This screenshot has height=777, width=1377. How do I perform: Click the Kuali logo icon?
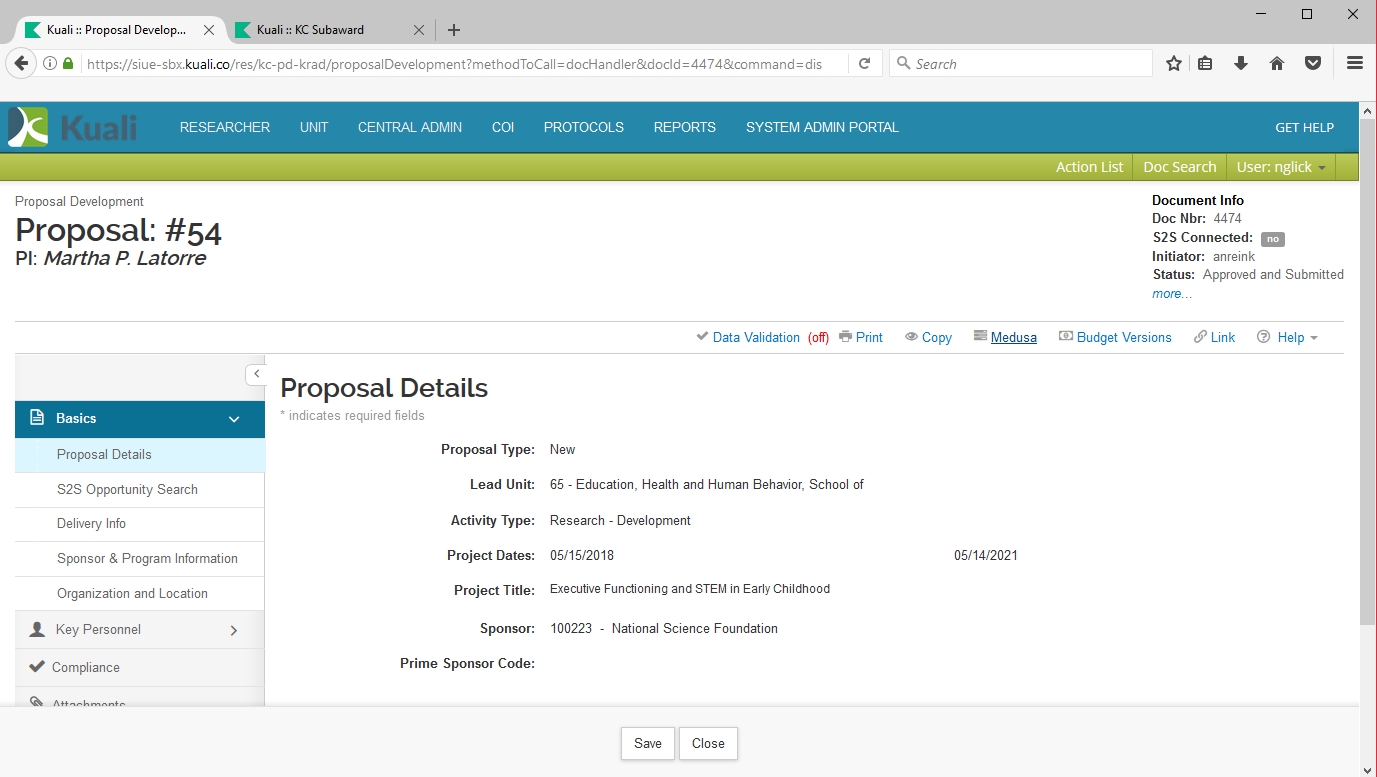coord(28,127)
